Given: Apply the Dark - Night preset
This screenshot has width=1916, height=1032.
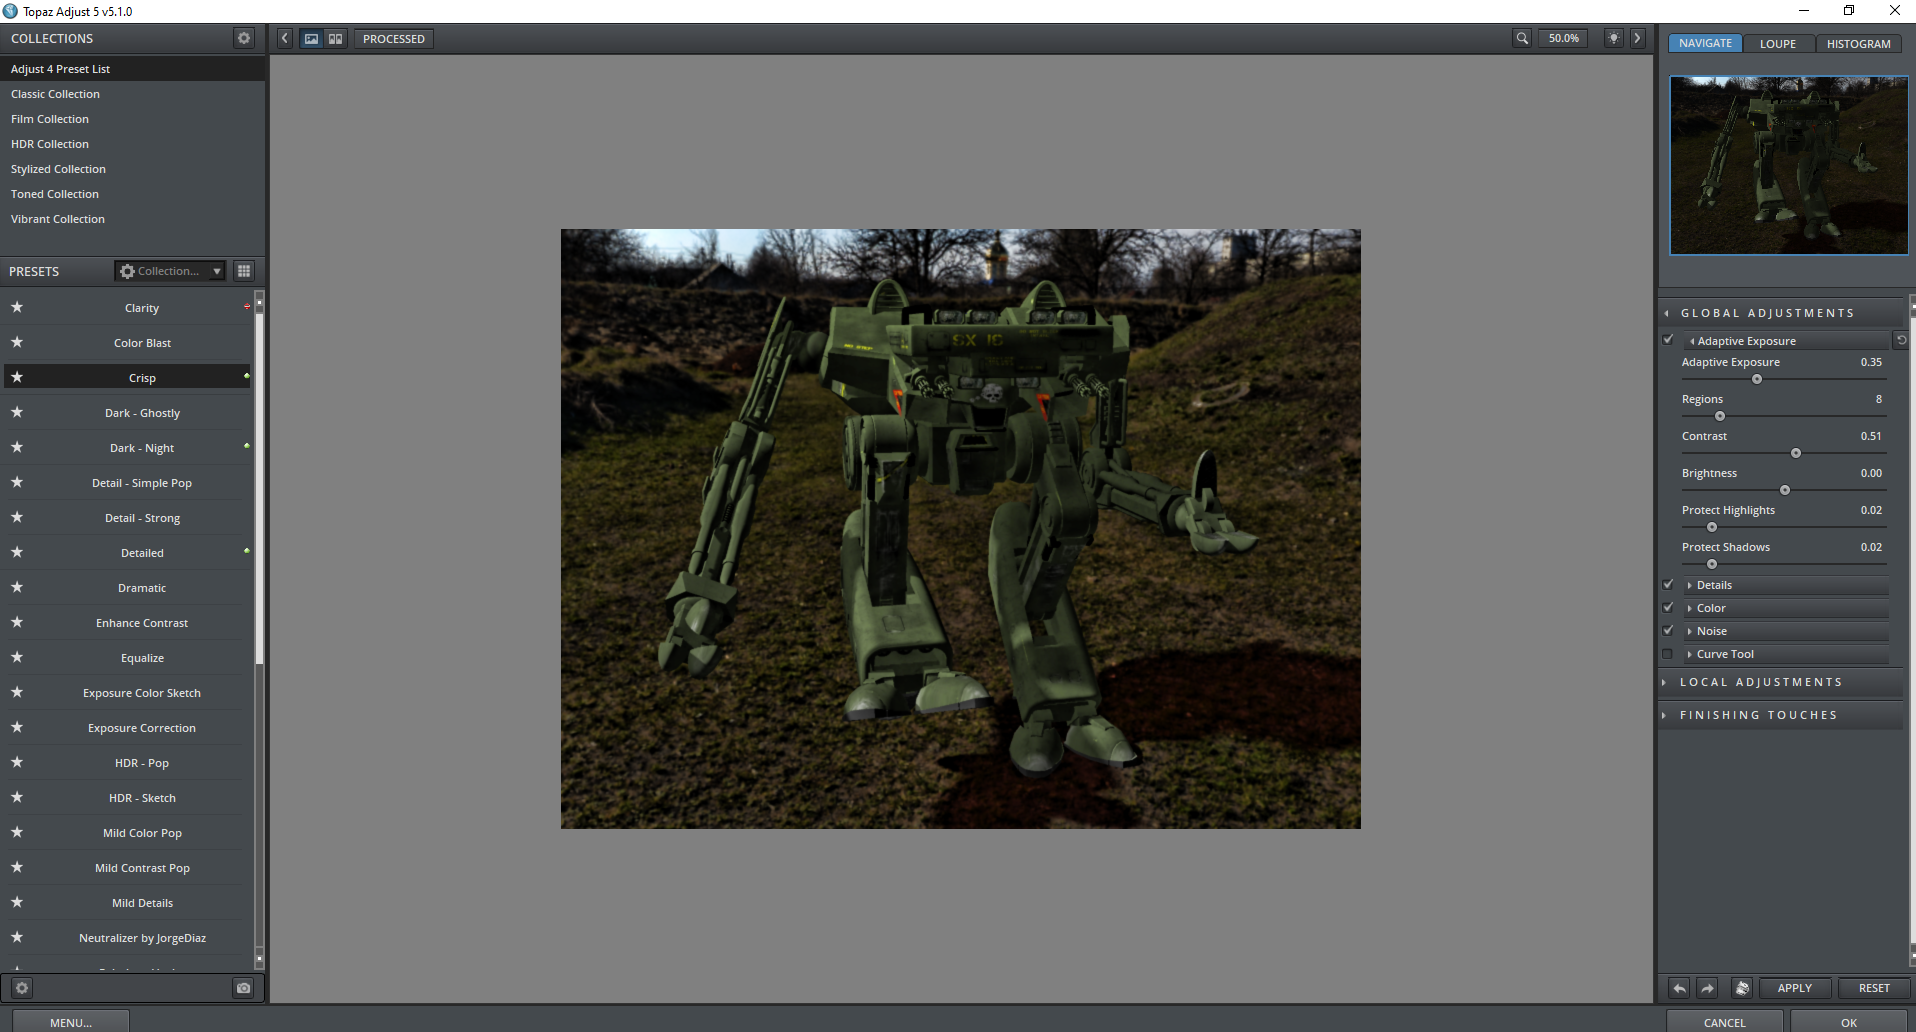Looking at the screenshot, I should [x=142, y=448].
